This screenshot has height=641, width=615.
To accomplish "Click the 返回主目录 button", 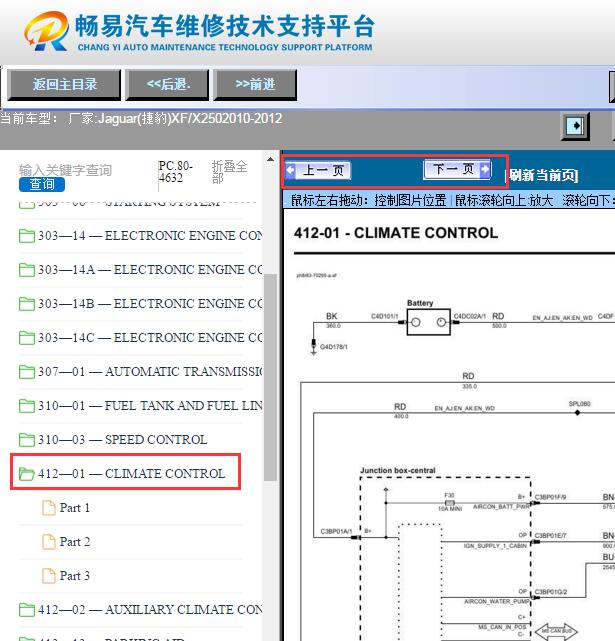I will point(64,85).
